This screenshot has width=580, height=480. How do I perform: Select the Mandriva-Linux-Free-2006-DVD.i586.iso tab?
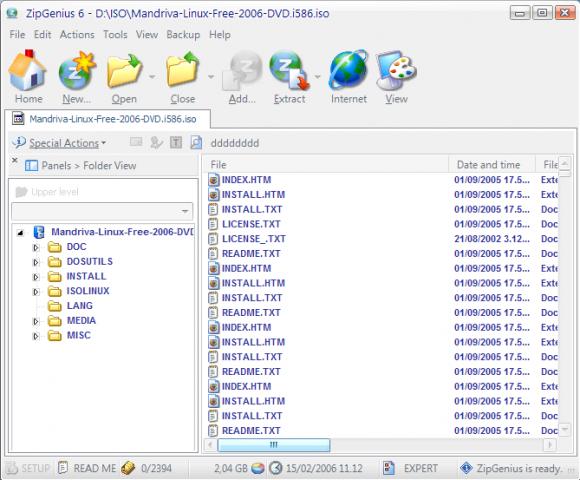108,119
